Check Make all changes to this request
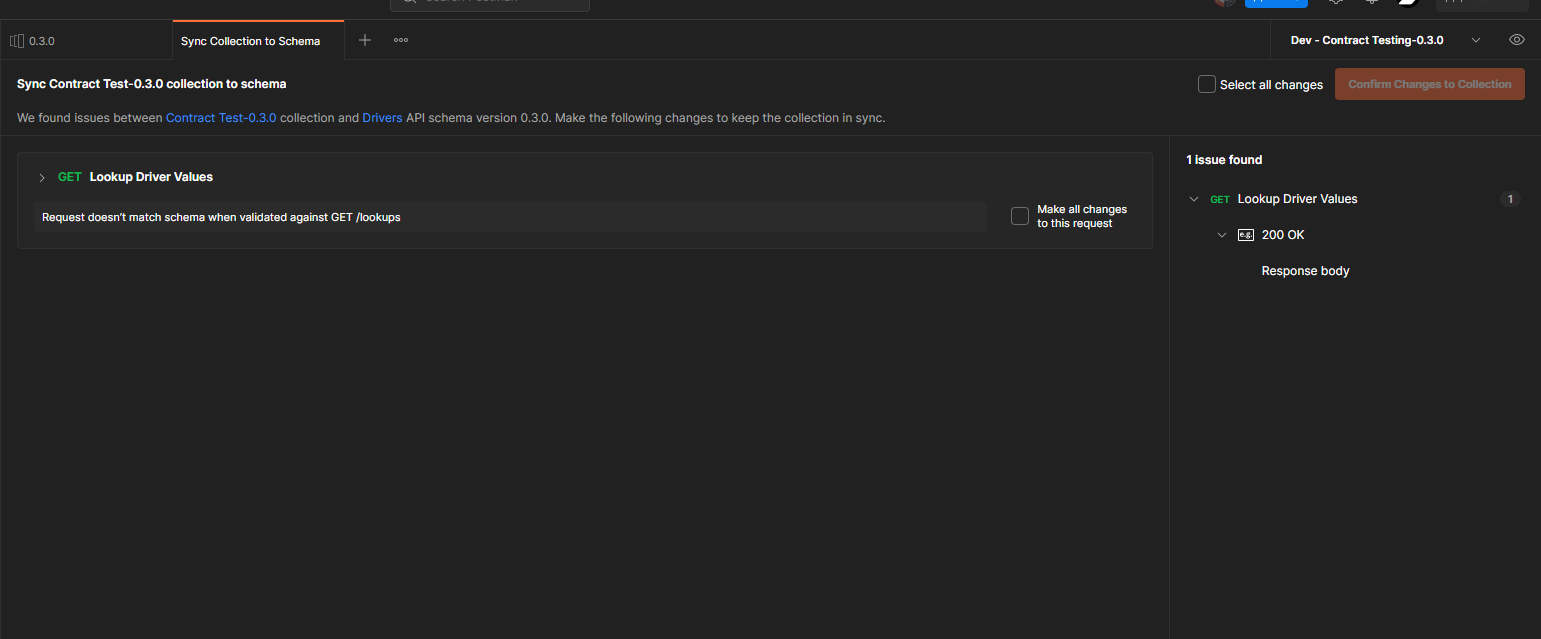The image size is (1541, 639). pos(1020,216)
